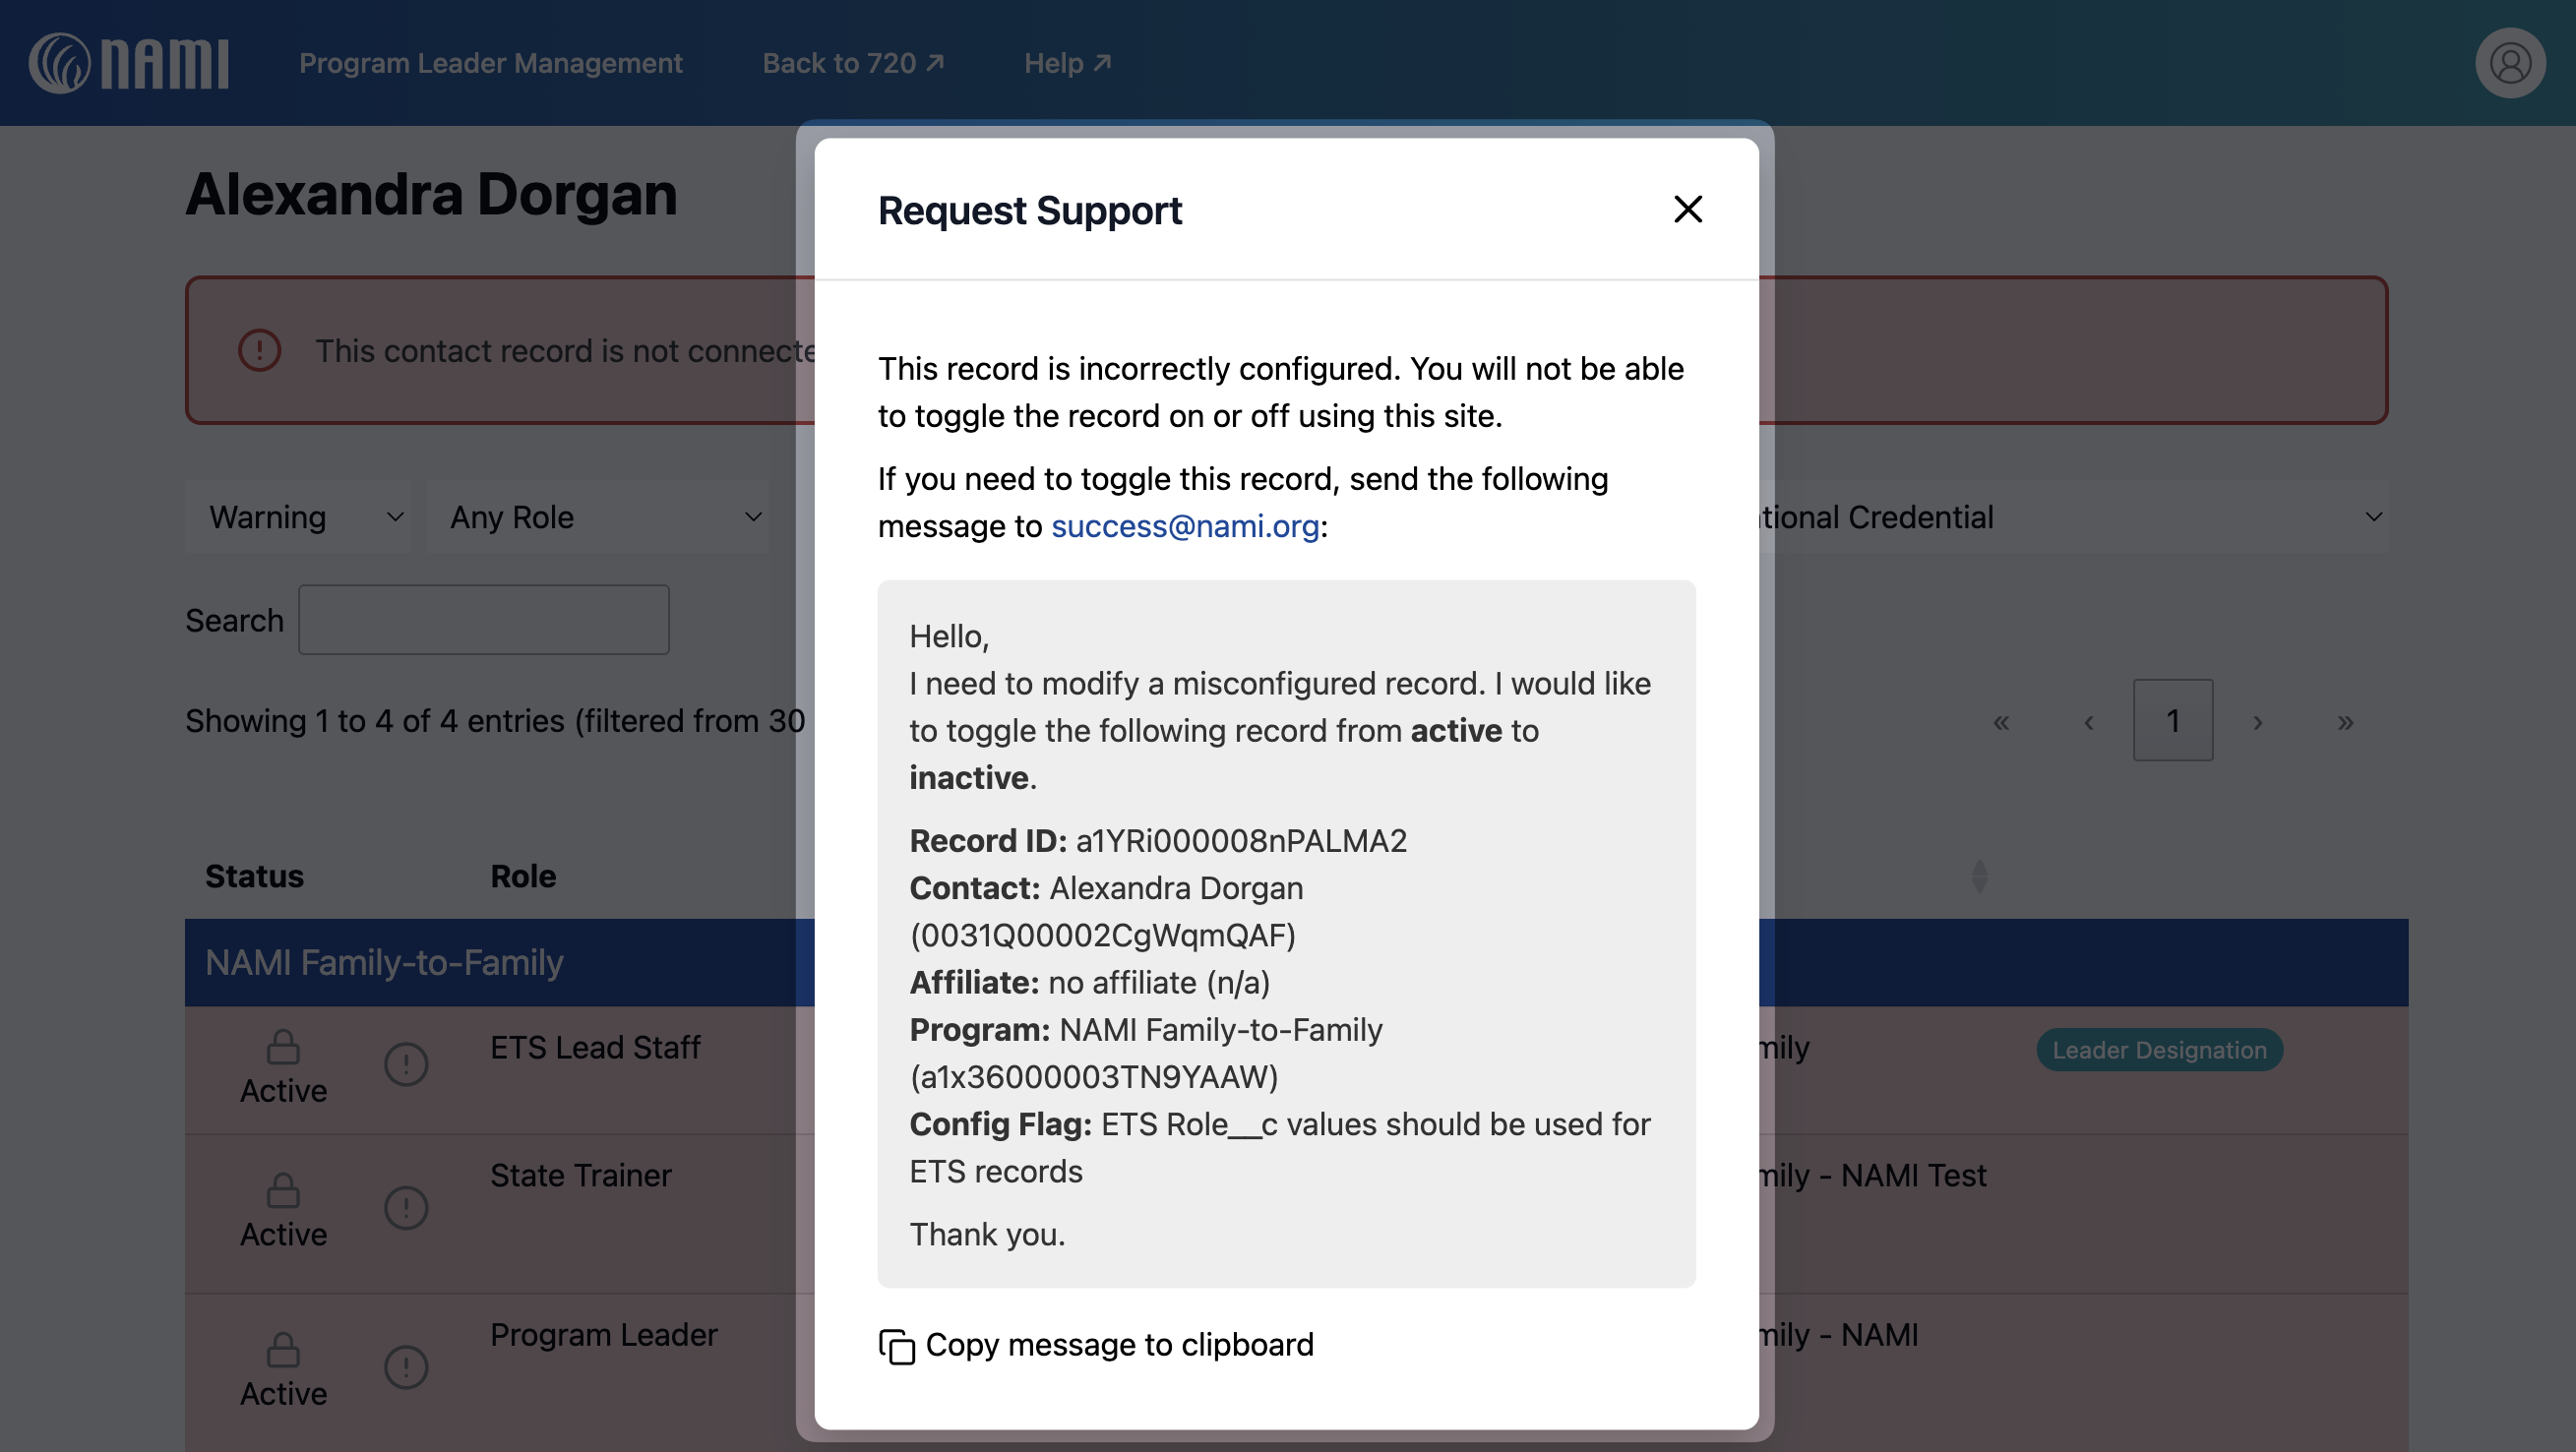2576x1452 pixels.
Task: Expand the Any Role dropdown
Action: tap(598, 517)
